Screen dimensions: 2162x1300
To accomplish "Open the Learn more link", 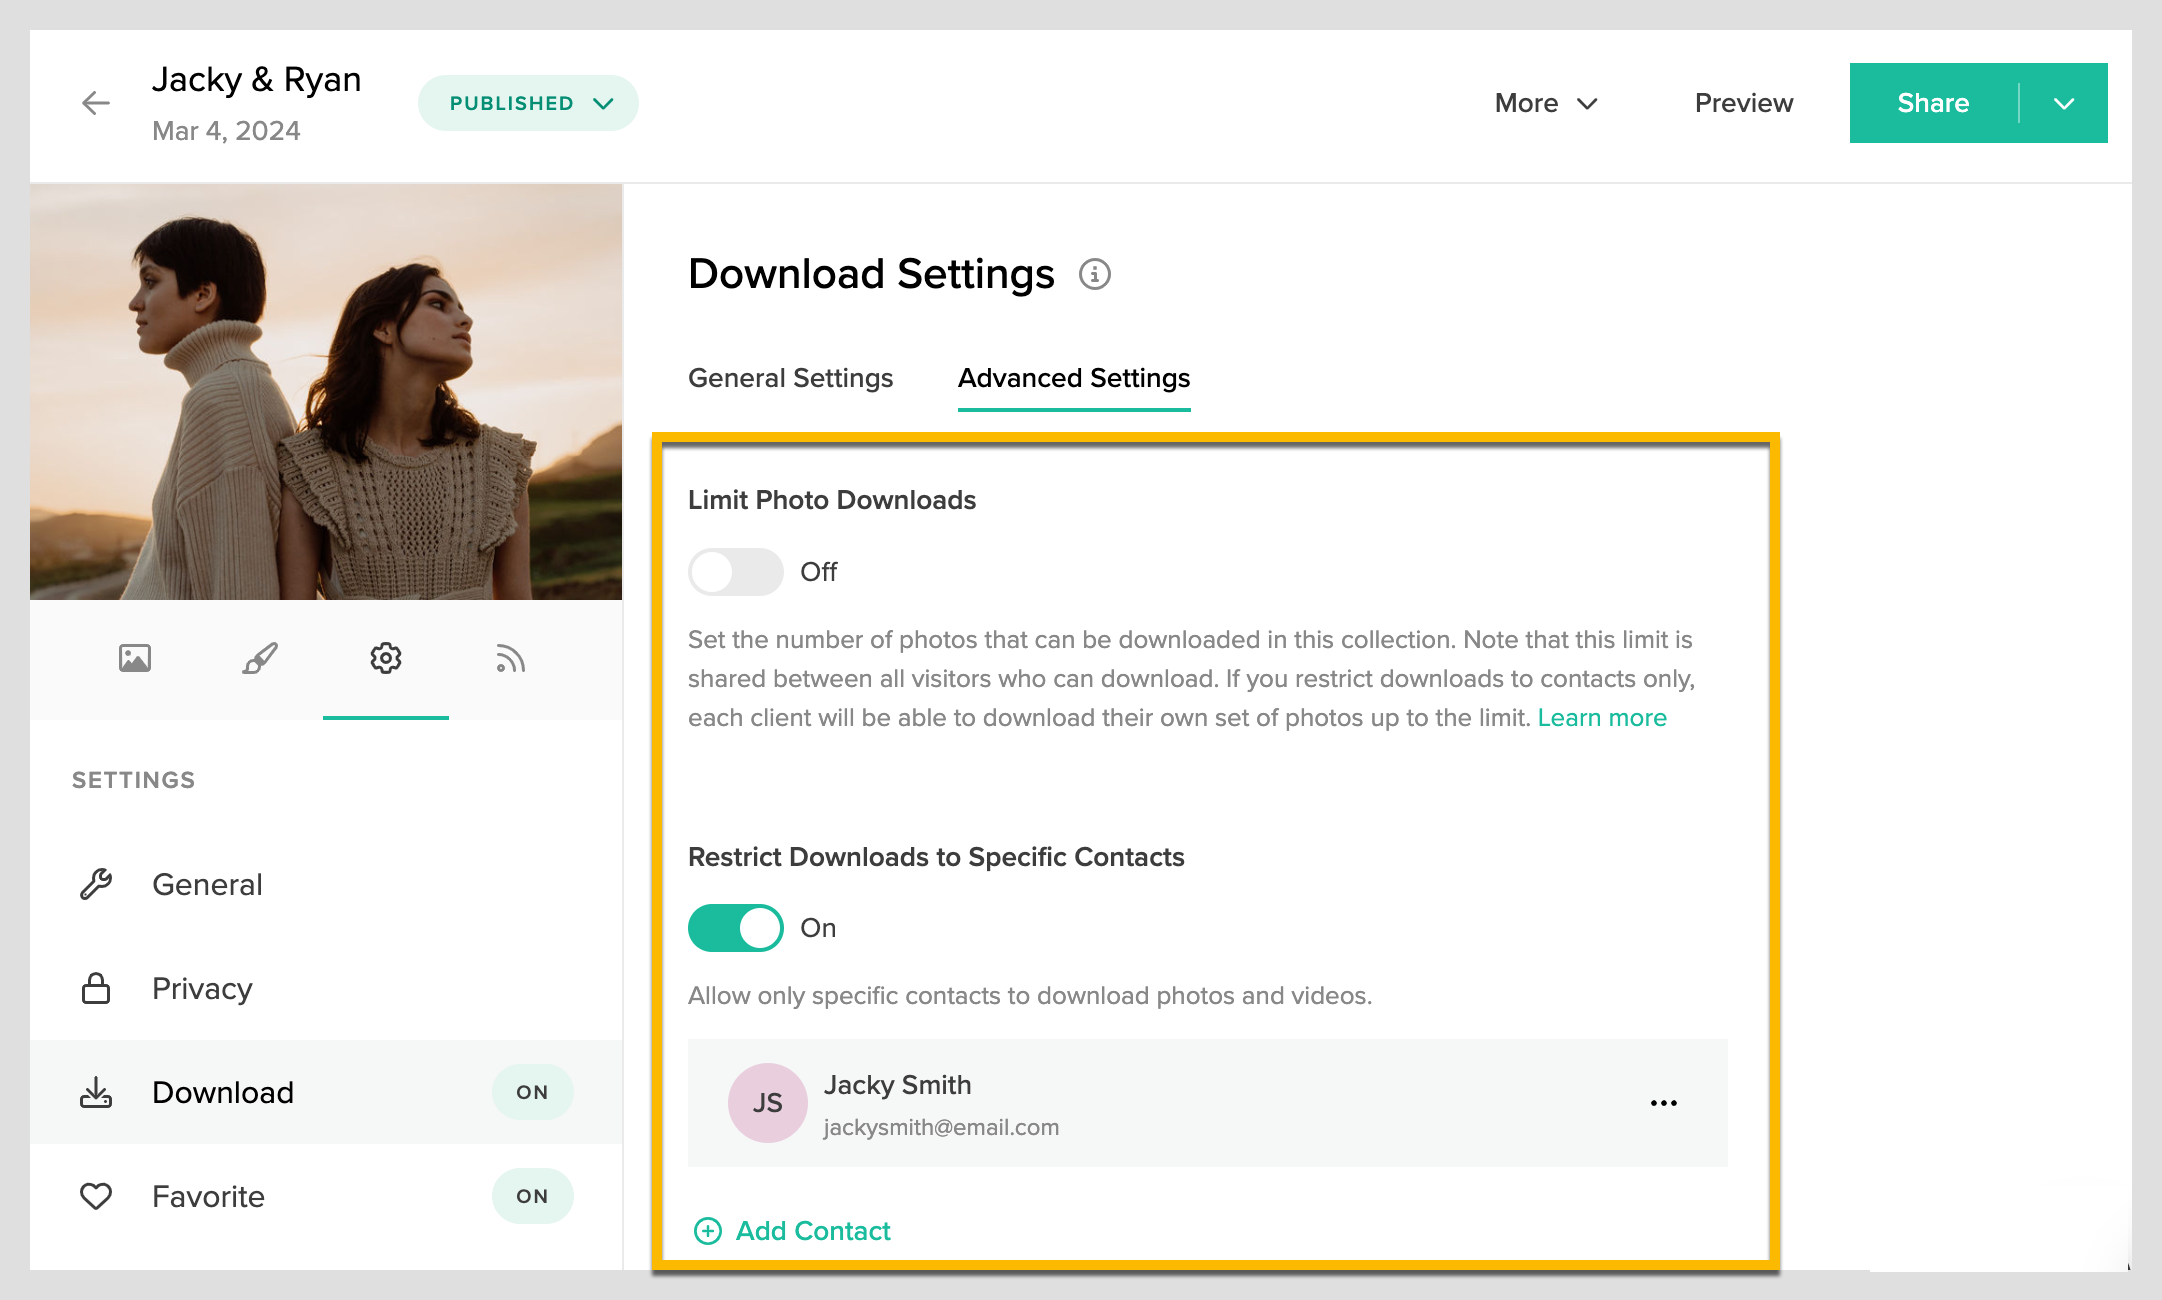I will [1602, 718].
